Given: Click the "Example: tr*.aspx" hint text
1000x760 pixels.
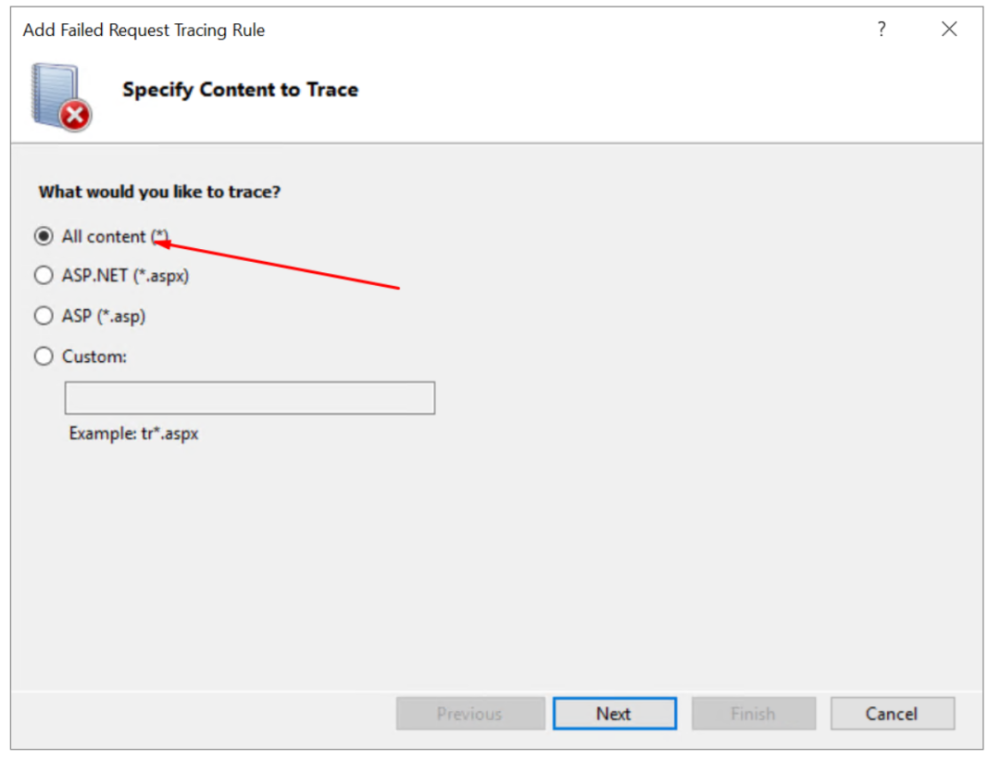Looking at the screenshot, I should [x=134, y=434].
